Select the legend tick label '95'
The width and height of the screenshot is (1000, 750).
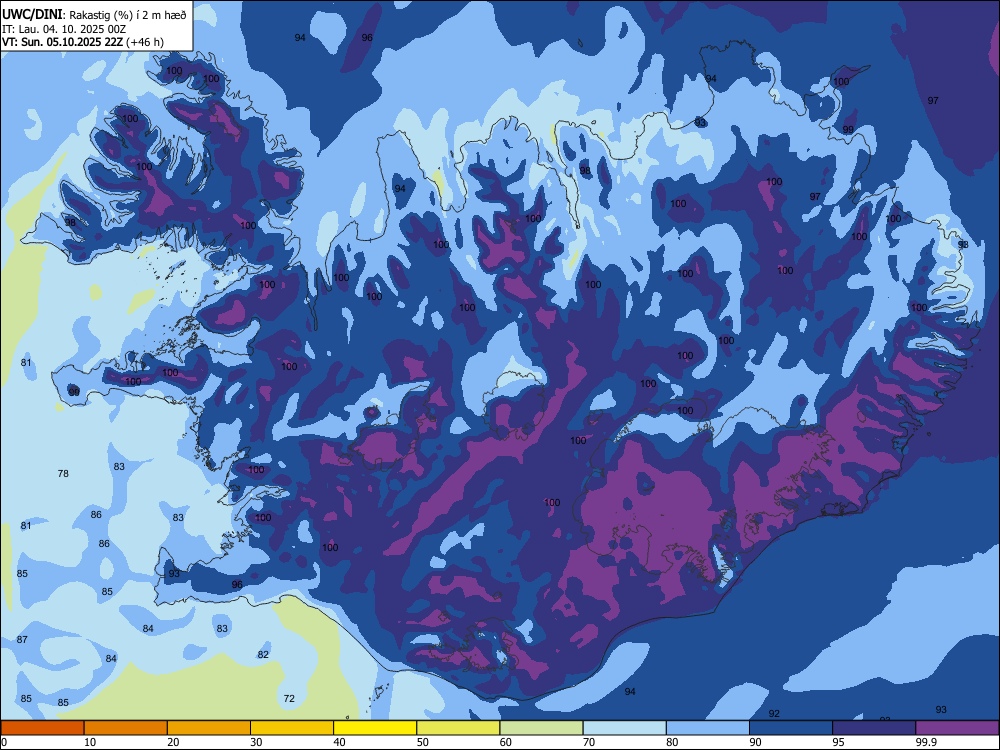click(839, 742)
